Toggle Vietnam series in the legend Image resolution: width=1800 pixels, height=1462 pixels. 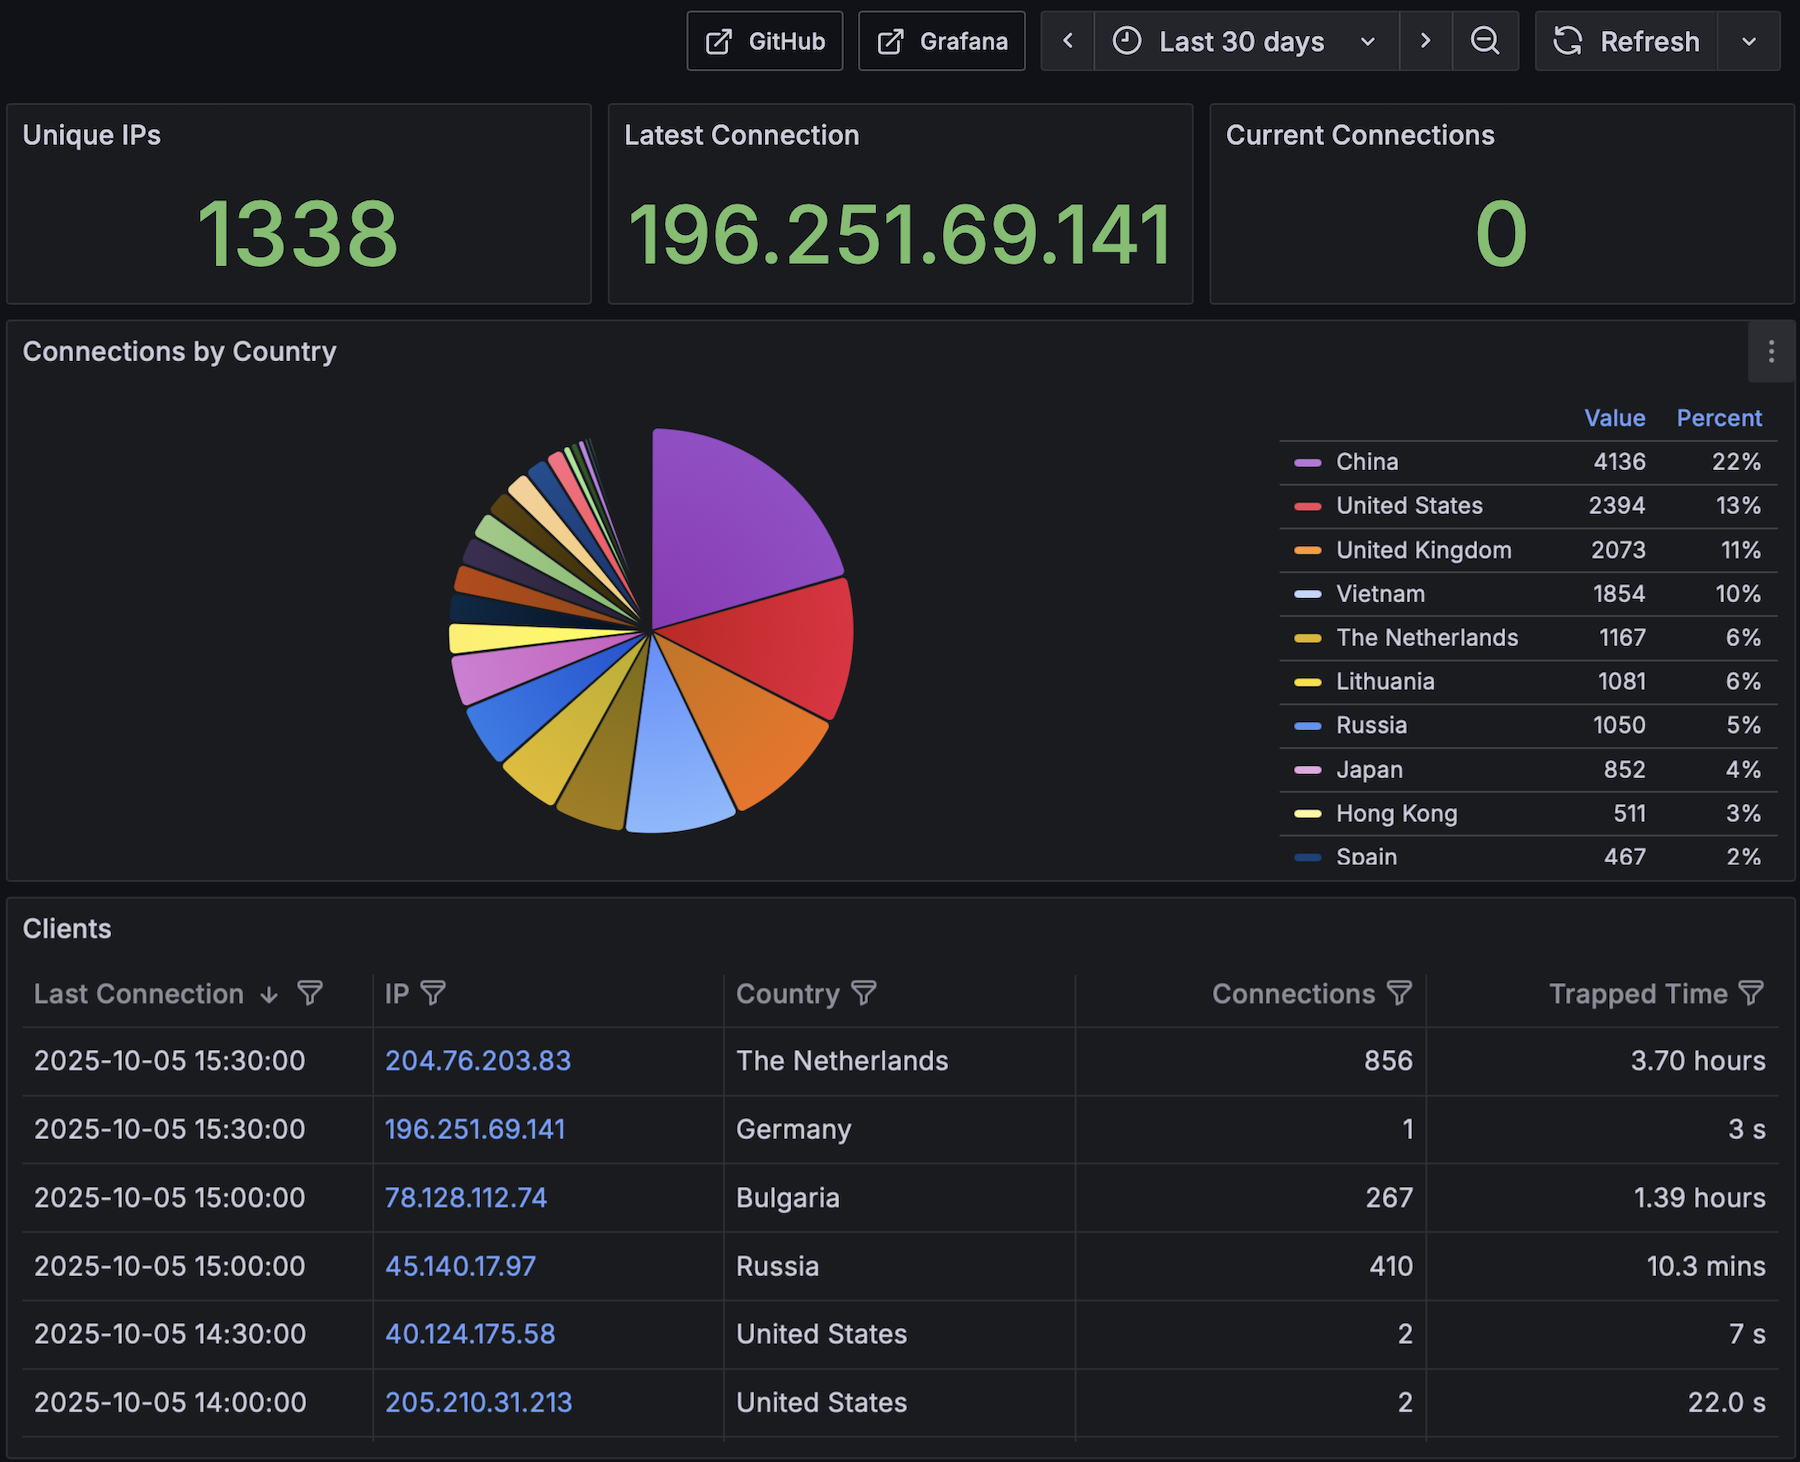1379,594
